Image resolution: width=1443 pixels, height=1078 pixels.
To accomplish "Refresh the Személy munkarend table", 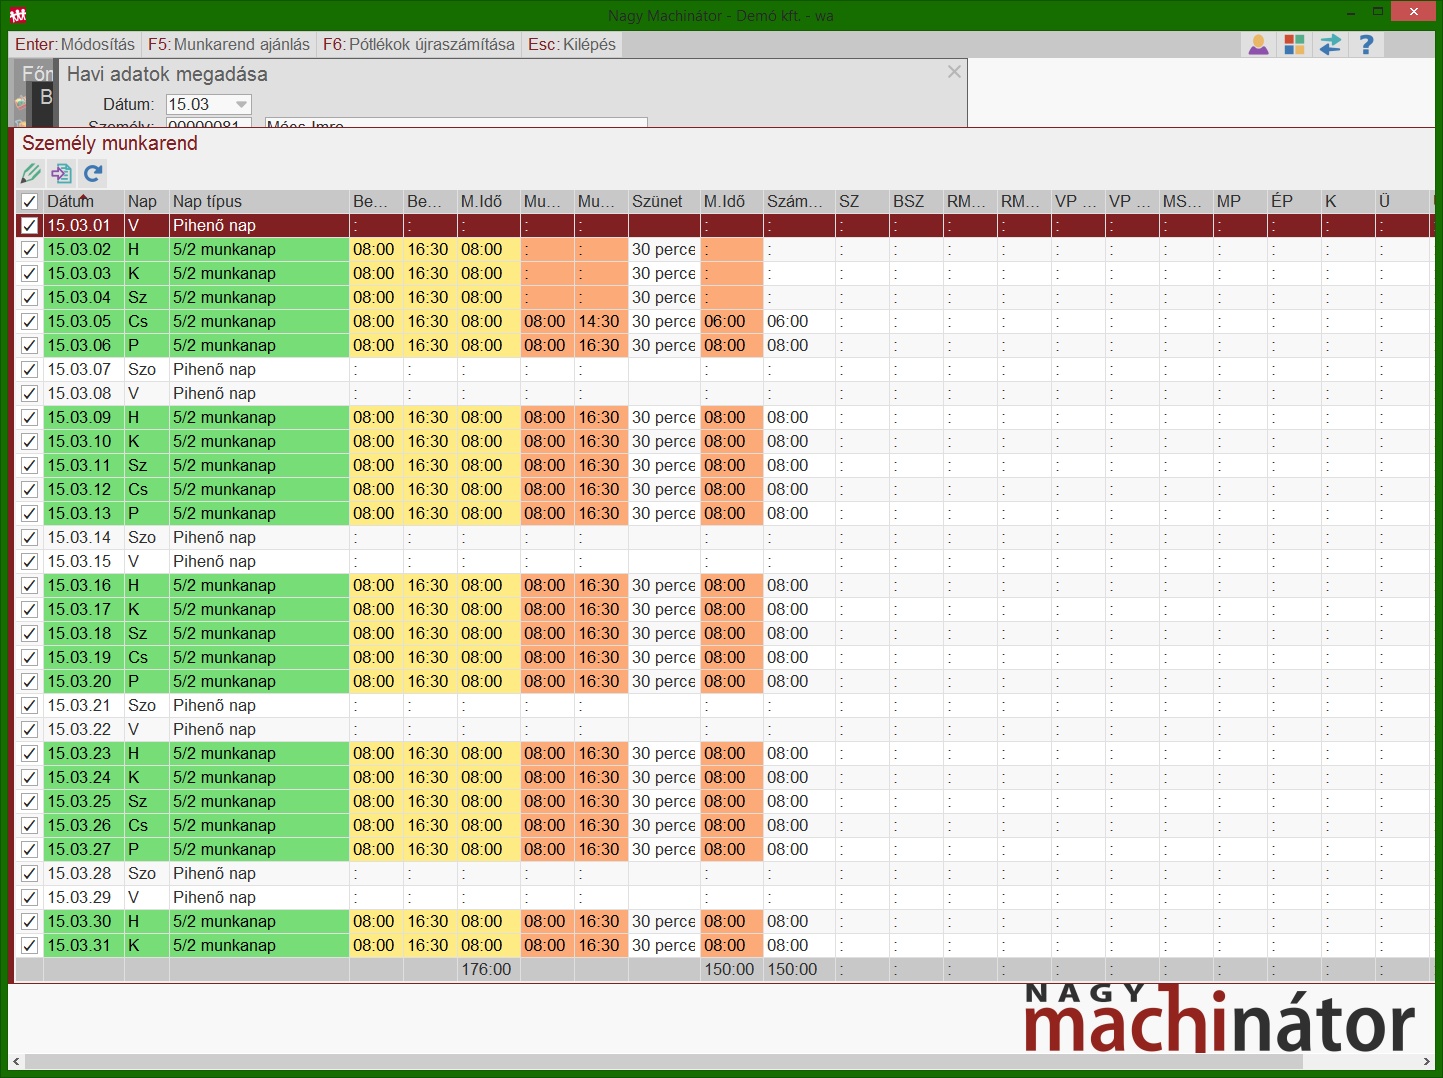I will [x=93, y=173].
